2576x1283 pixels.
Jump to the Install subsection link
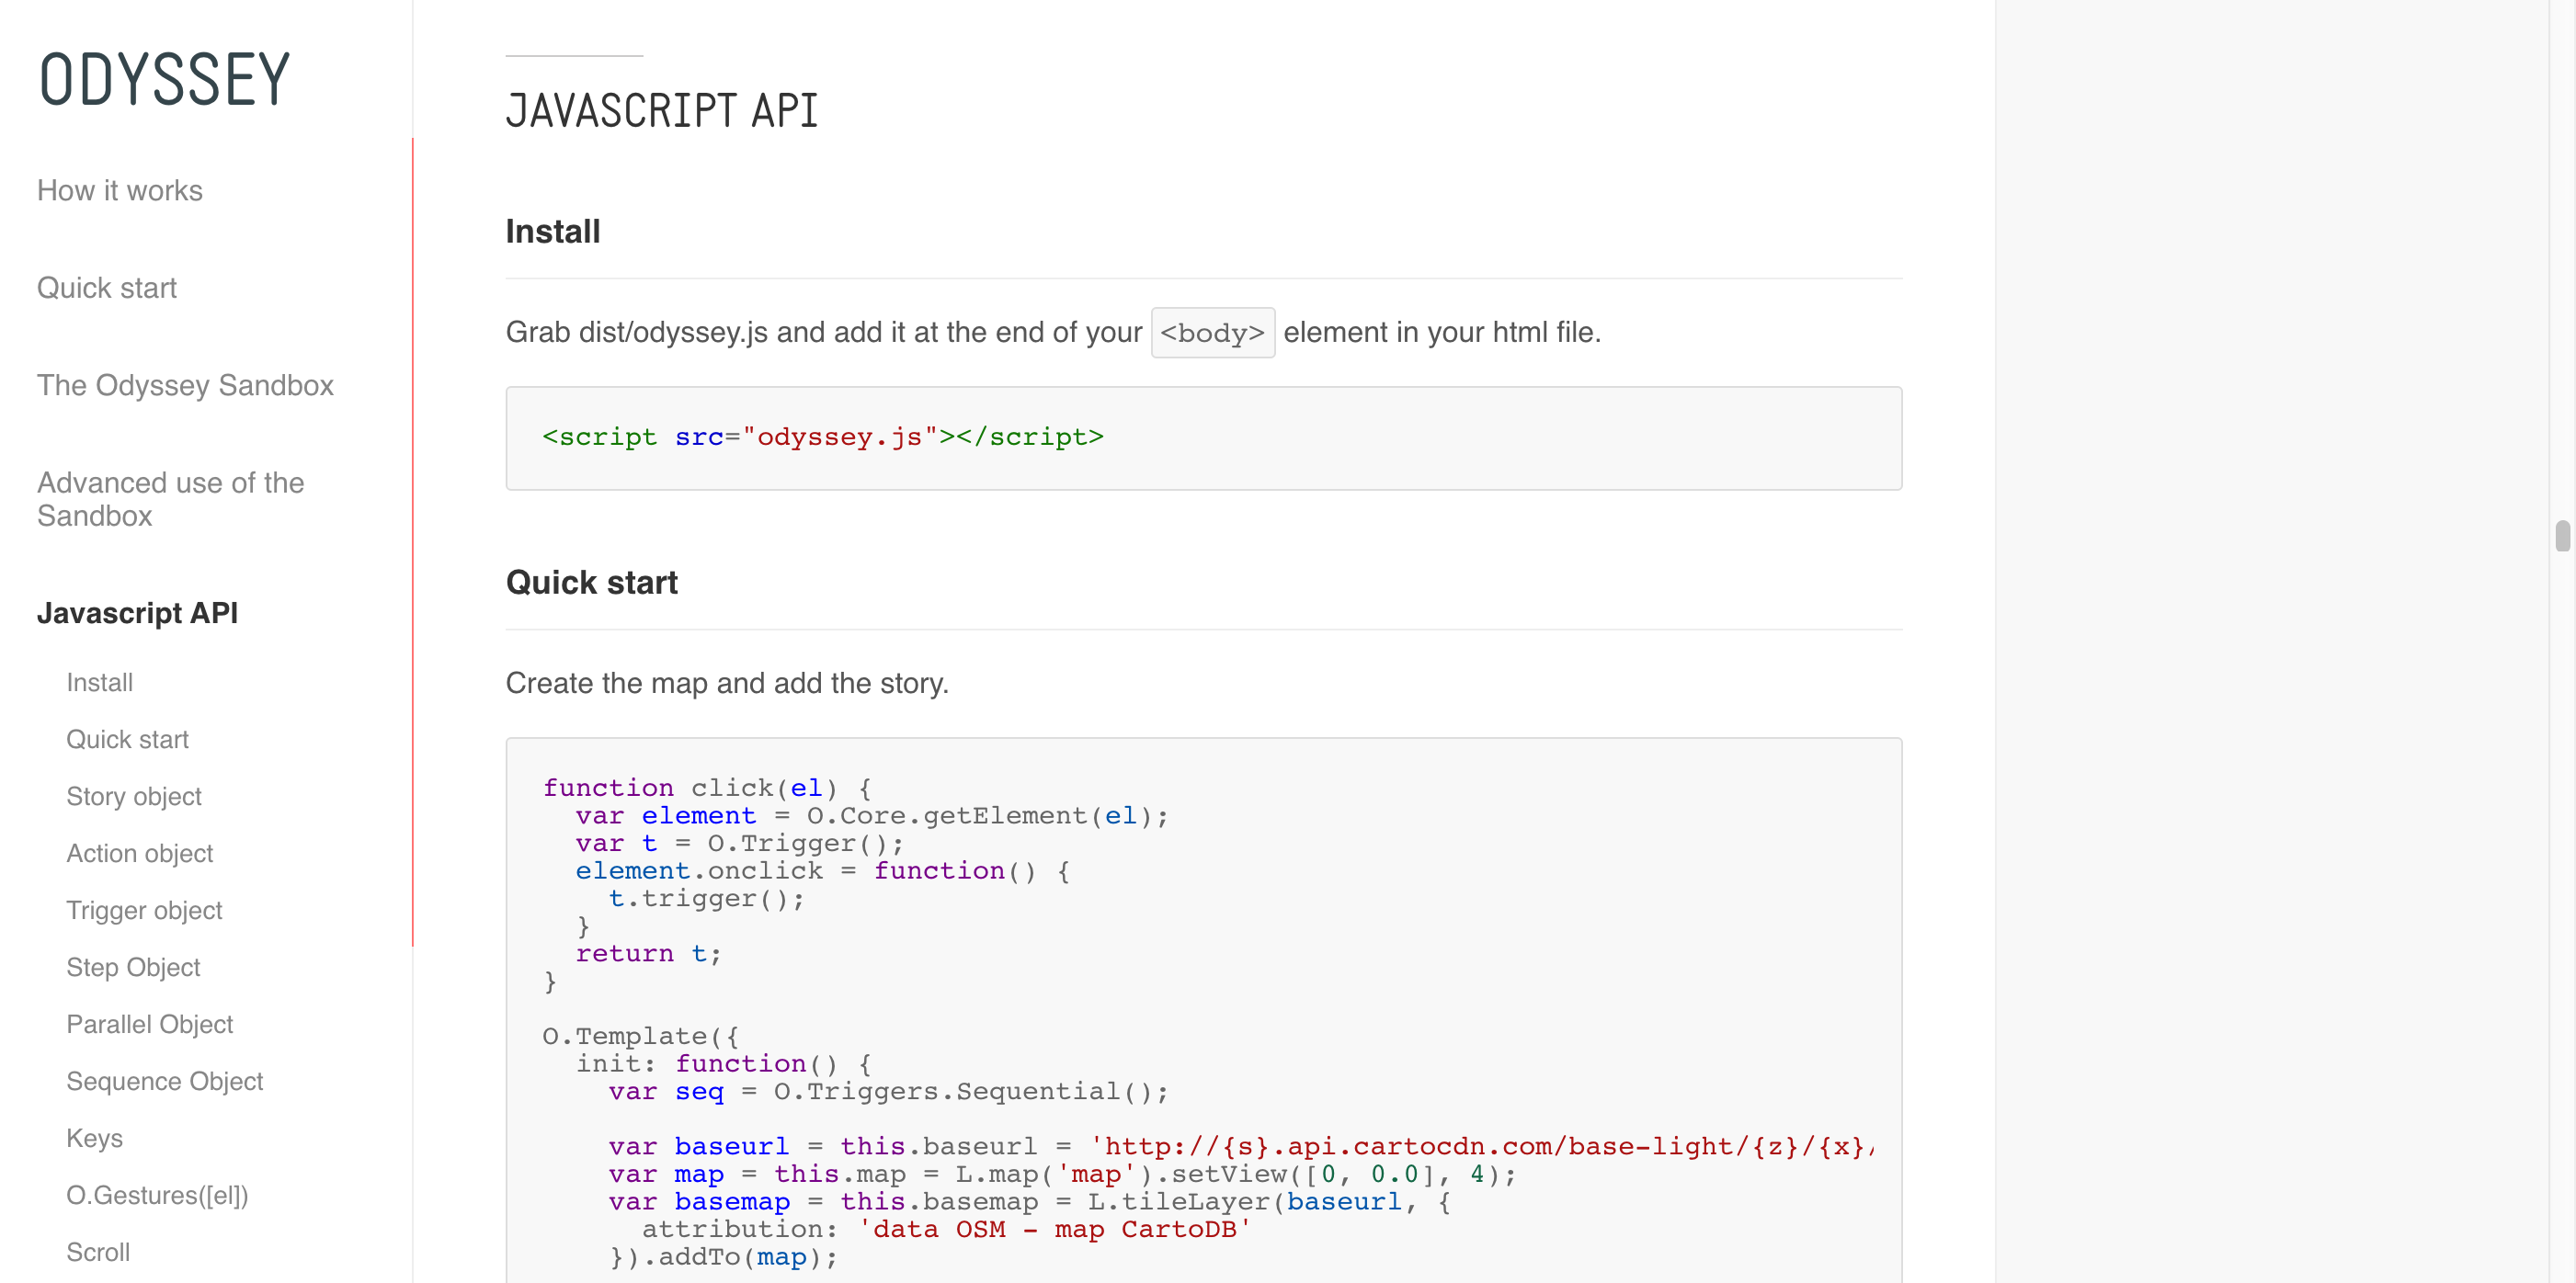tap(99, 682)
